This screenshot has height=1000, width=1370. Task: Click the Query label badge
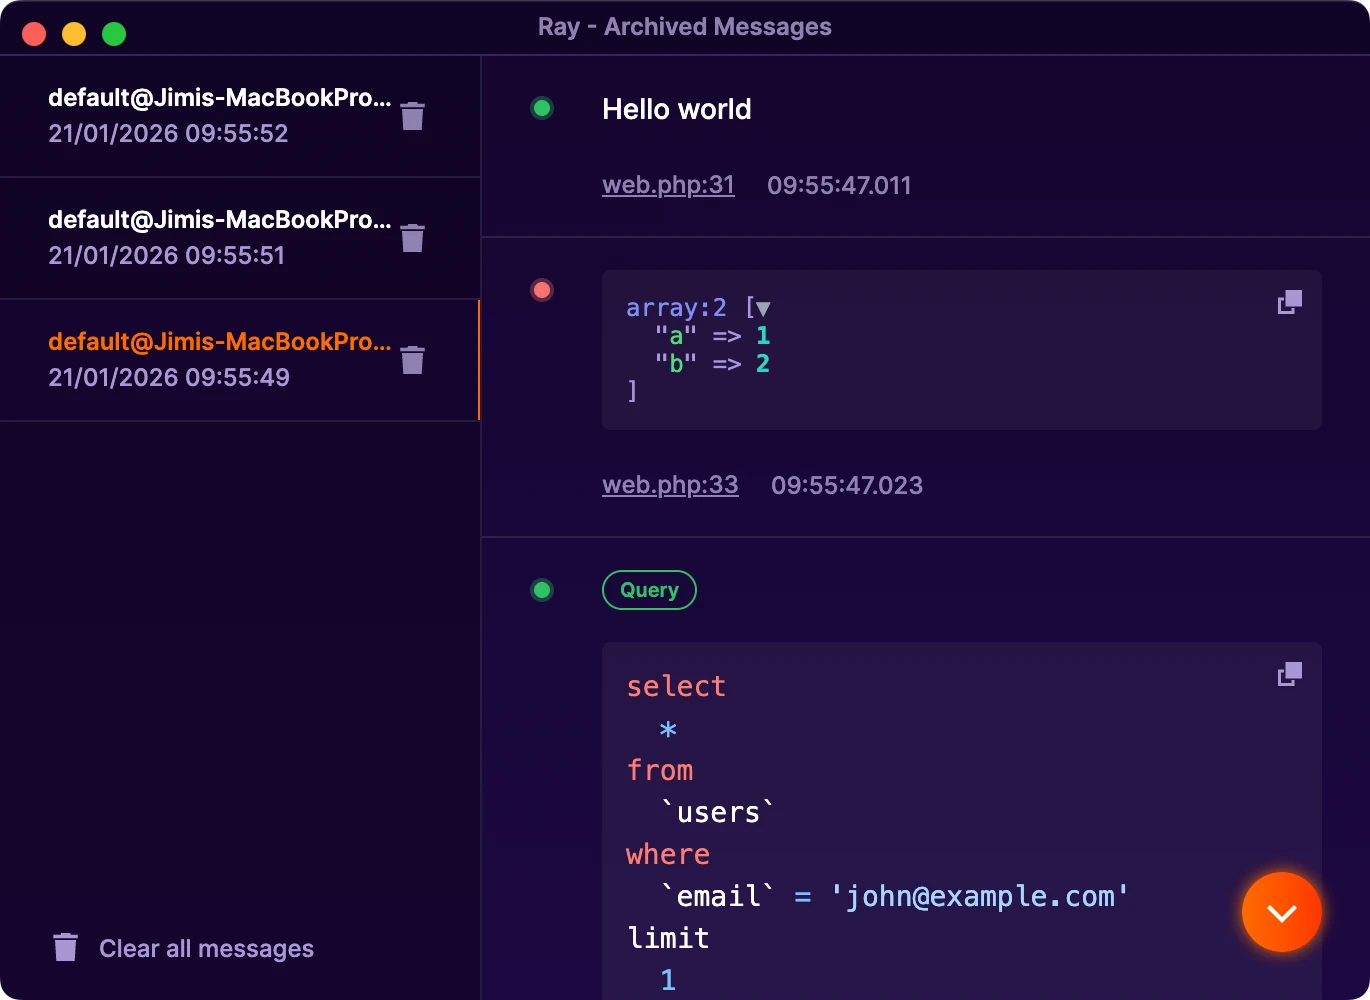pos(649,590)
